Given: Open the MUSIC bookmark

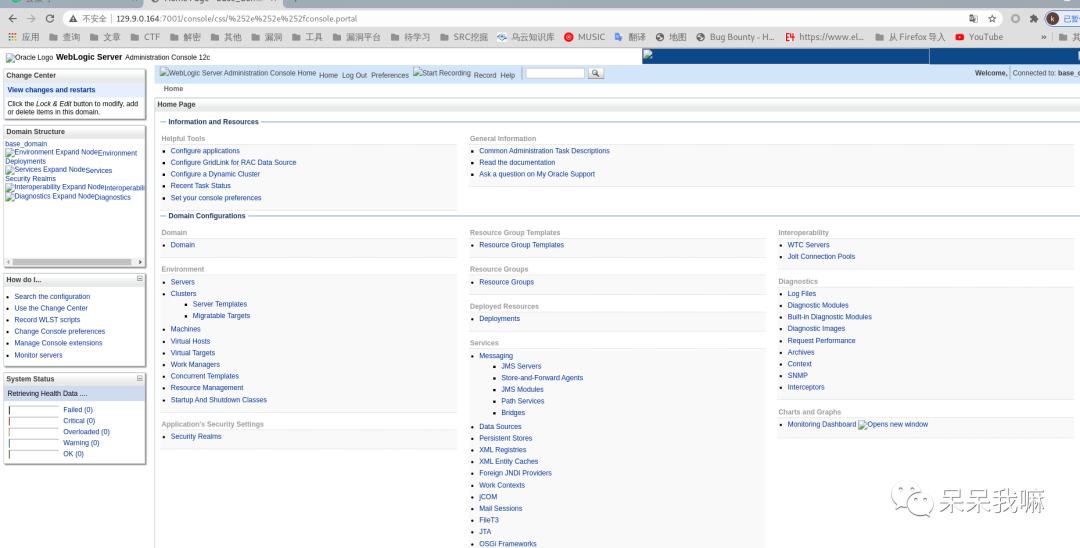Looking at the screenshot, I should (x=584, y=37).
